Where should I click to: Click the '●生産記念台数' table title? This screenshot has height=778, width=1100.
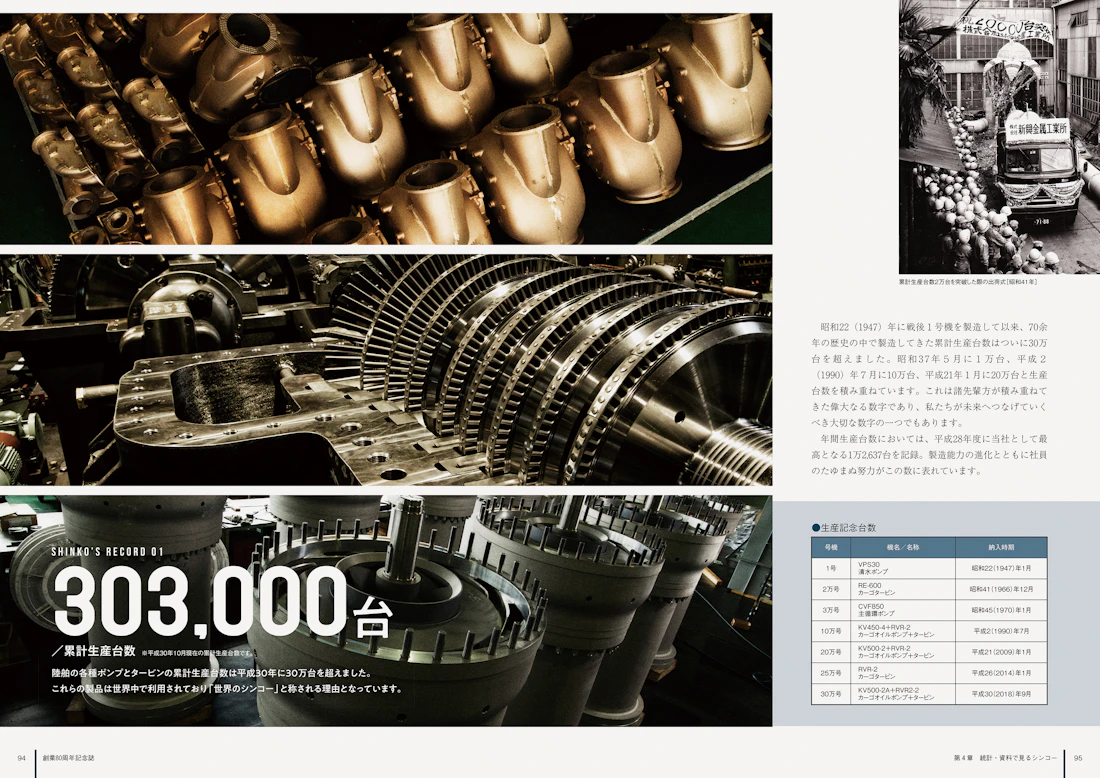844,528
